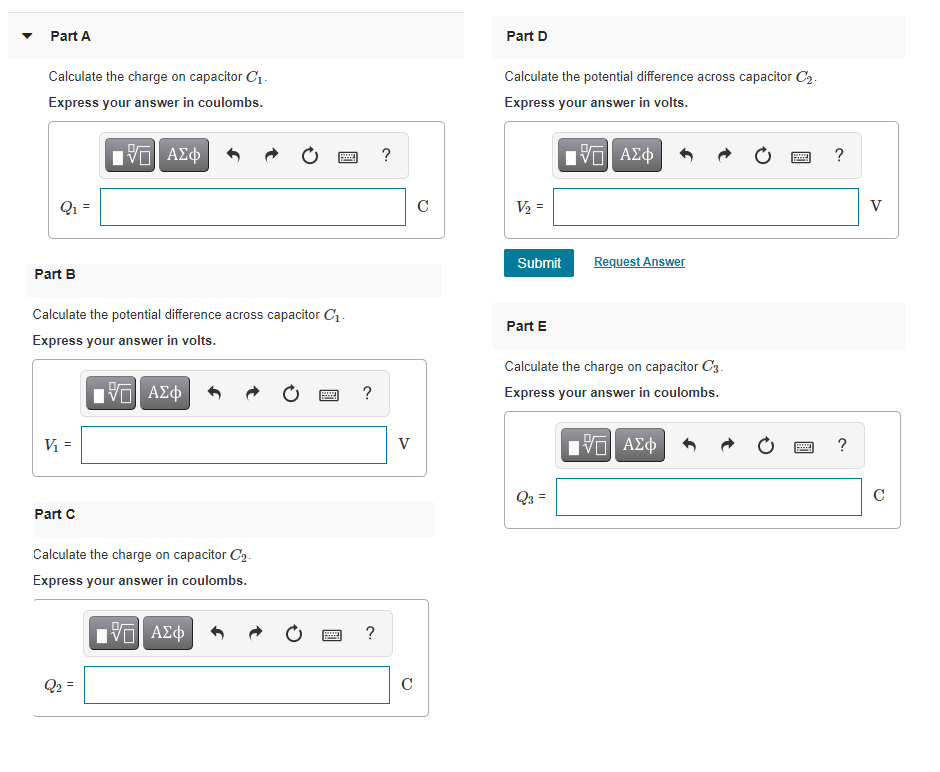The image size is (940, 772).
Task: Collapse Part A with the triangle arrow
Action: tap(27, 36)
